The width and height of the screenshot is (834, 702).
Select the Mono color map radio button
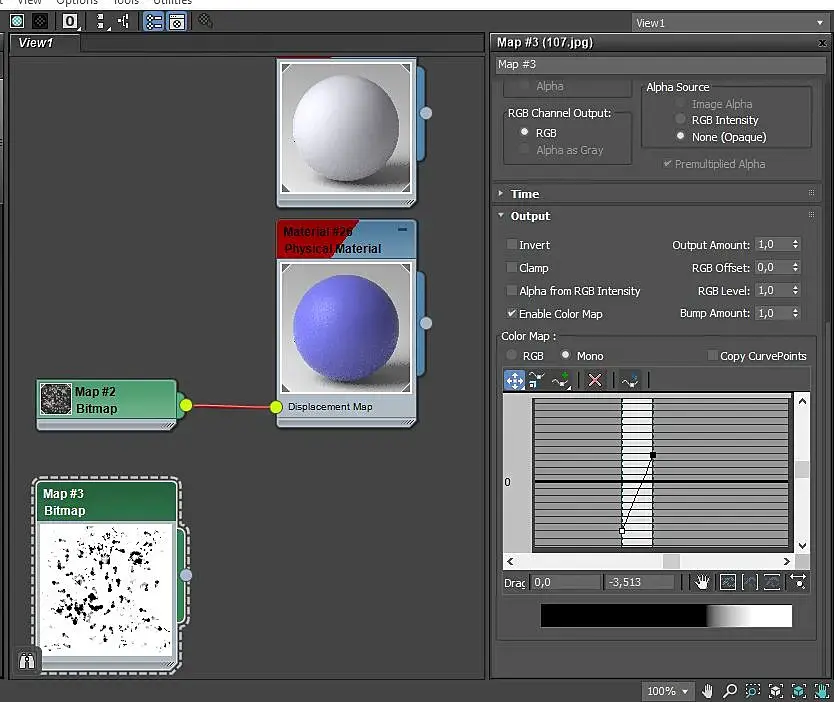(565, 355)
